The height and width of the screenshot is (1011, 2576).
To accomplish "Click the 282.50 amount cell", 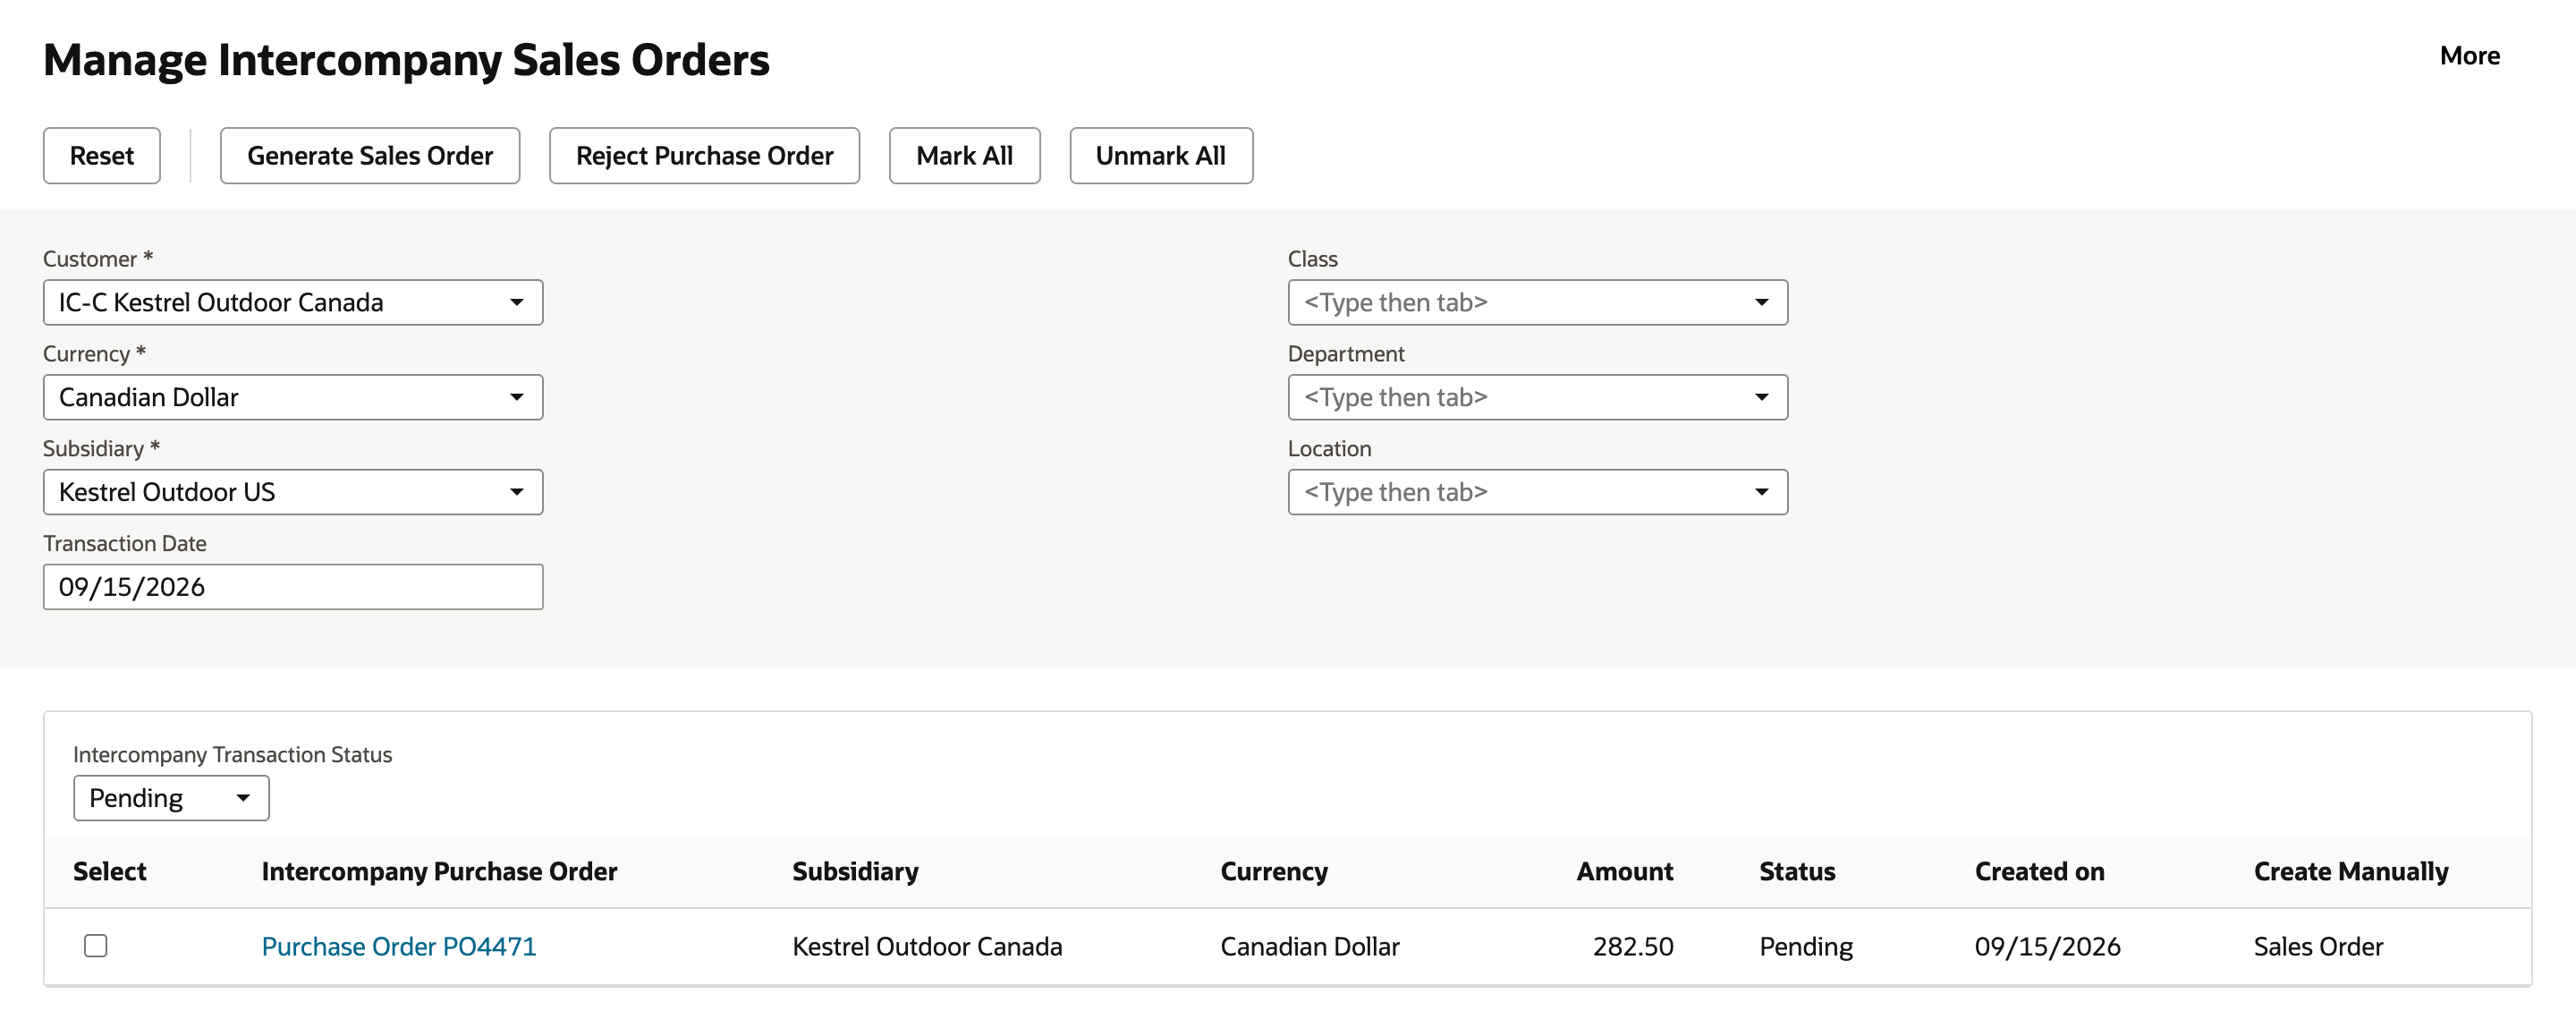I will pos(1633,946).
